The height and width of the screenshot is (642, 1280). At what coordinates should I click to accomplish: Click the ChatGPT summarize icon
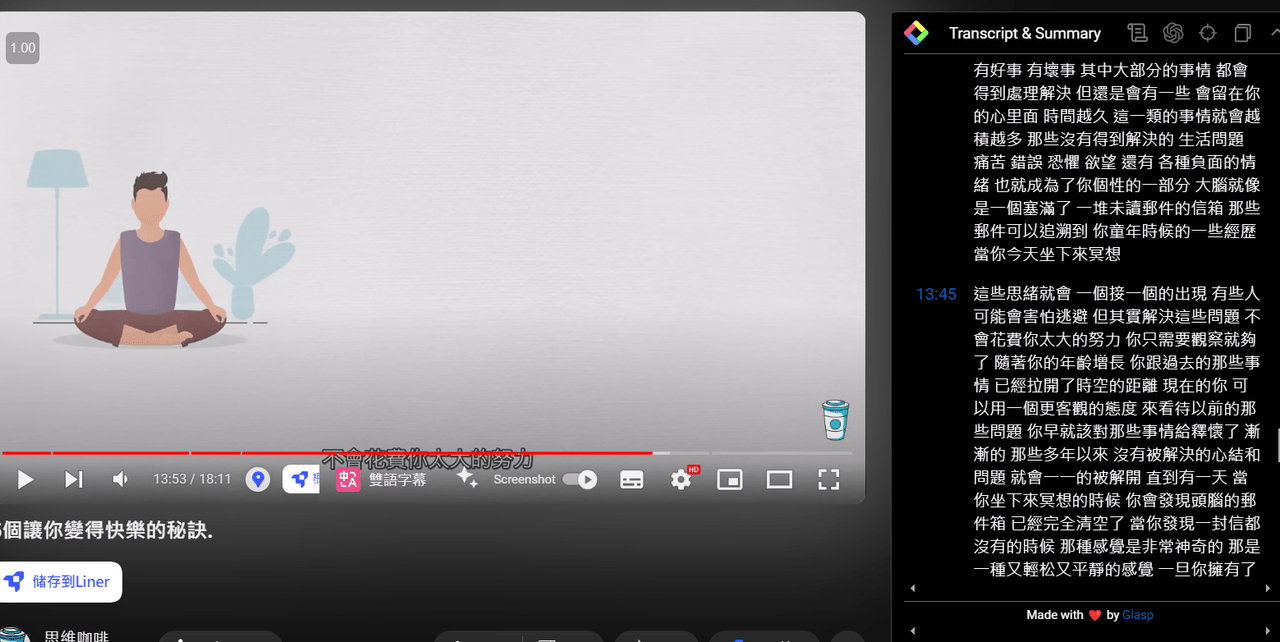pyautogui.click(x=1173, y=33)
